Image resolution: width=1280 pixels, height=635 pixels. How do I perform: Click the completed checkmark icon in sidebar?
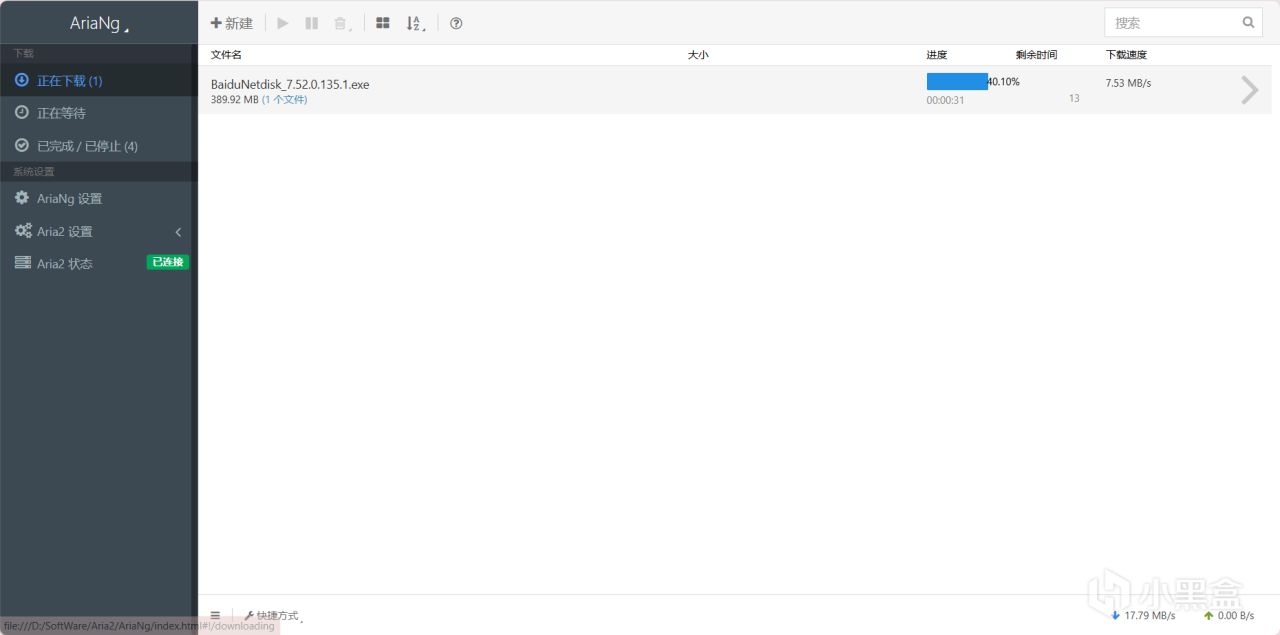tap(22, 146)
